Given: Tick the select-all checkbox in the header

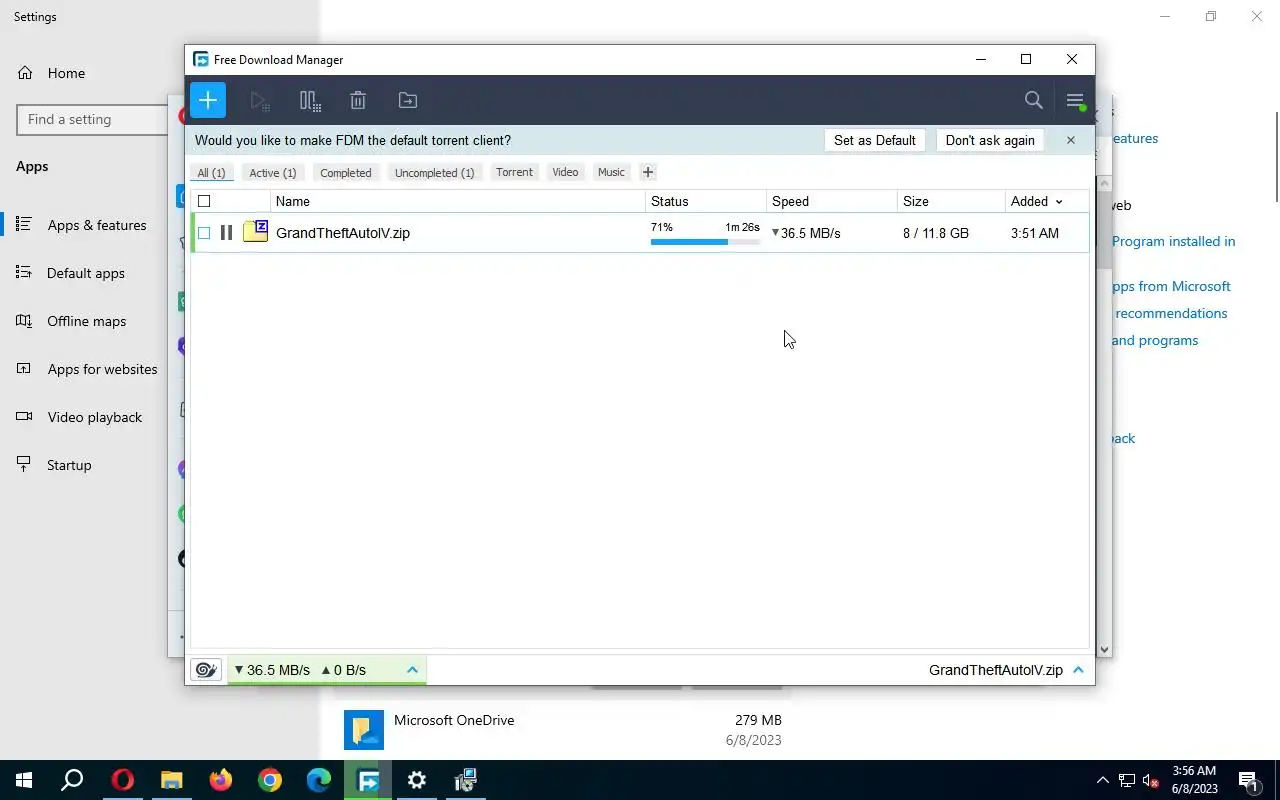Looking at the screenshot, I should tap(204, 201).
